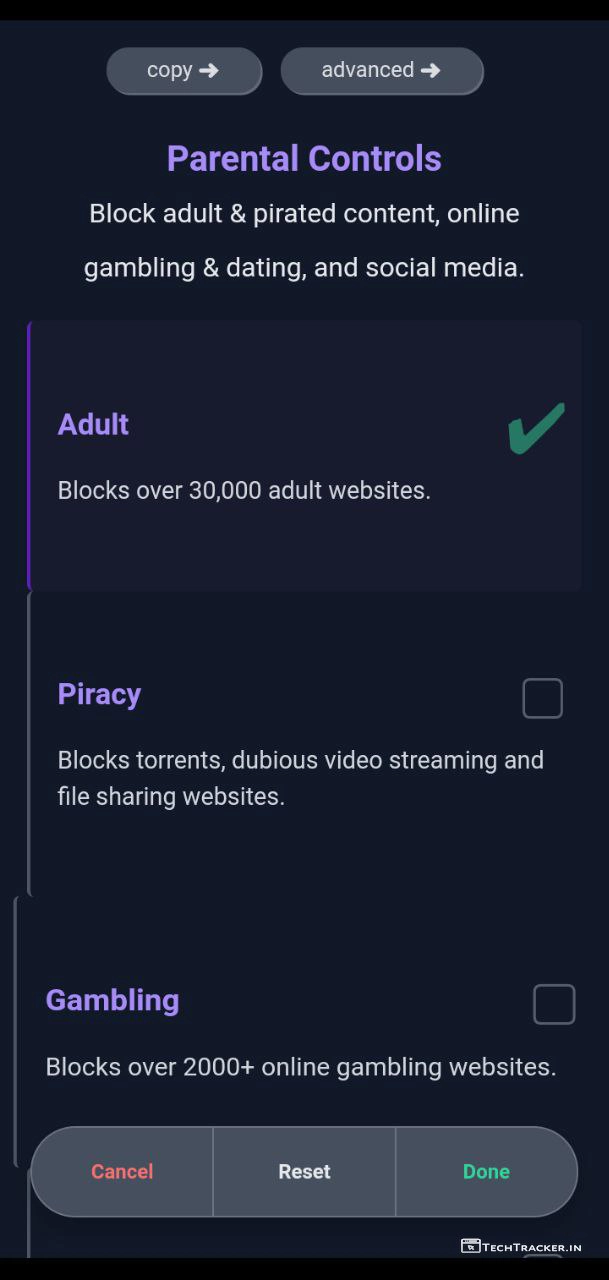
Task: Click the "Blocks over 30,000 adult websites" text
Action: [244, 491]
